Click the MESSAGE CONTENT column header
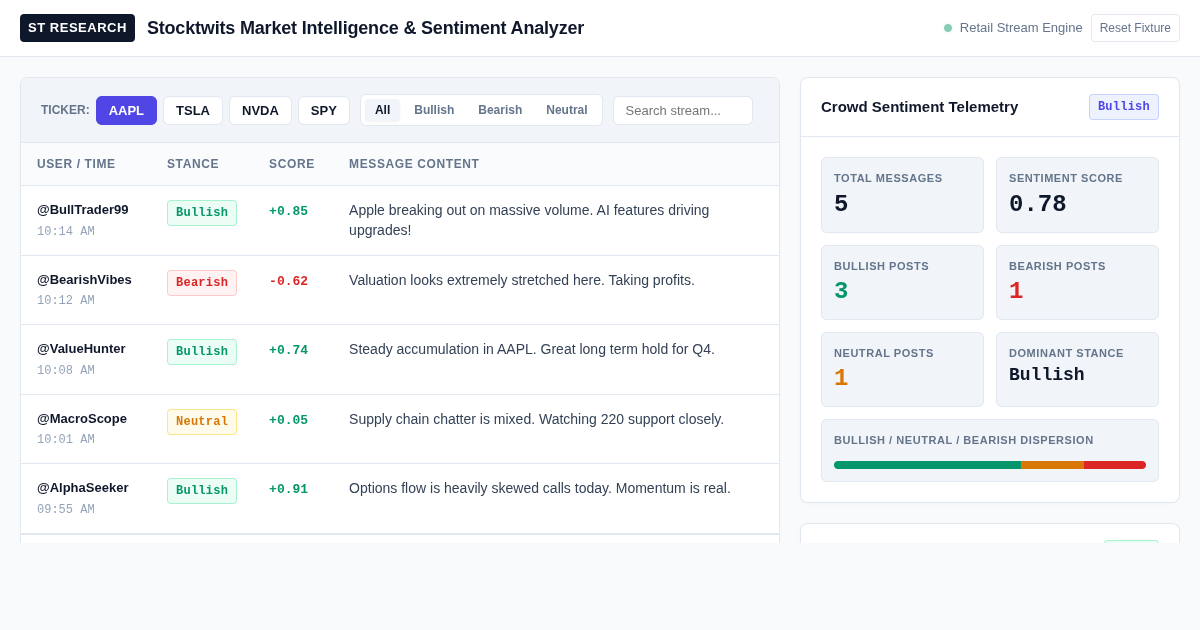The image size is (1200, 630). (x=414, y=164)
